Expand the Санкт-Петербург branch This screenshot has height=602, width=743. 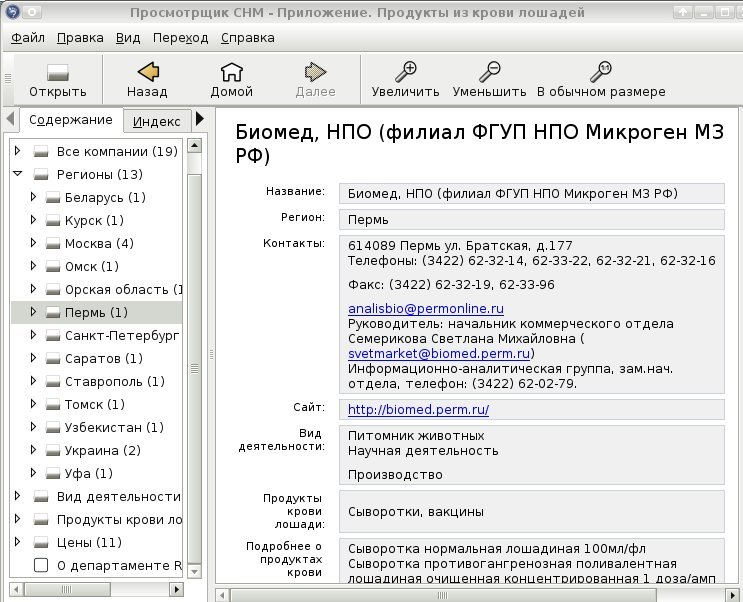point(33,334)
